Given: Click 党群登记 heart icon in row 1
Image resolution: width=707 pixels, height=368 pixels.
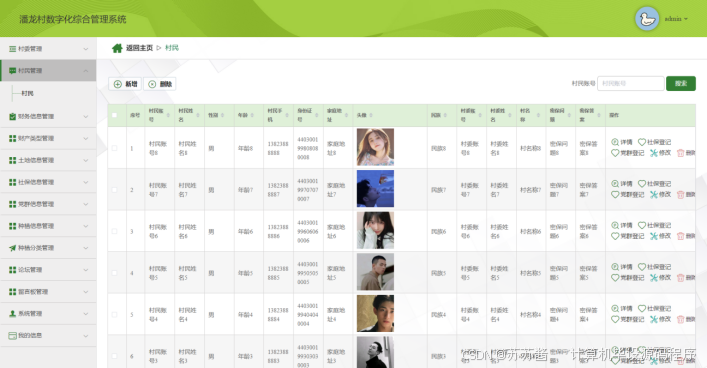Looking at the screenshot, I should click(615, 153).
